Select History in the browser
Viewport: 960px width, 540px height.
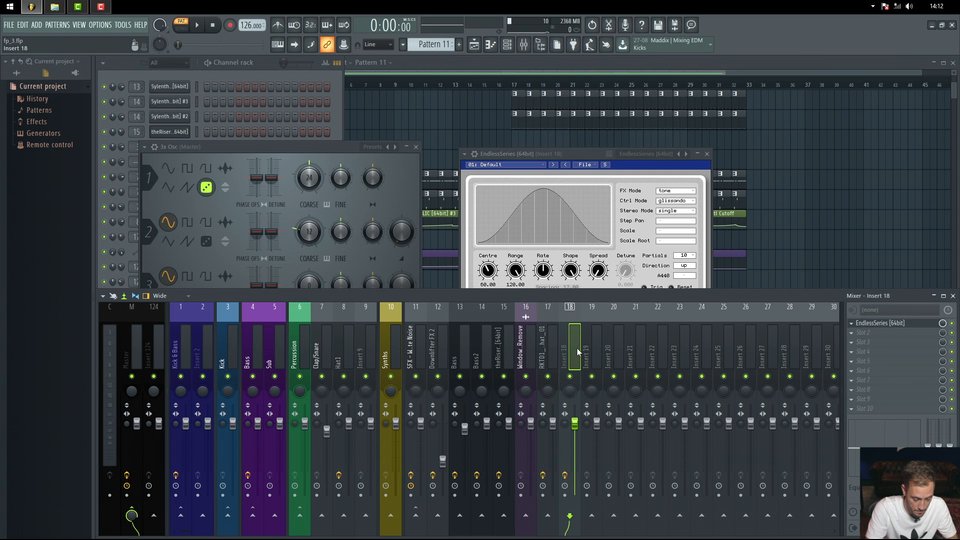click(37, 99)
